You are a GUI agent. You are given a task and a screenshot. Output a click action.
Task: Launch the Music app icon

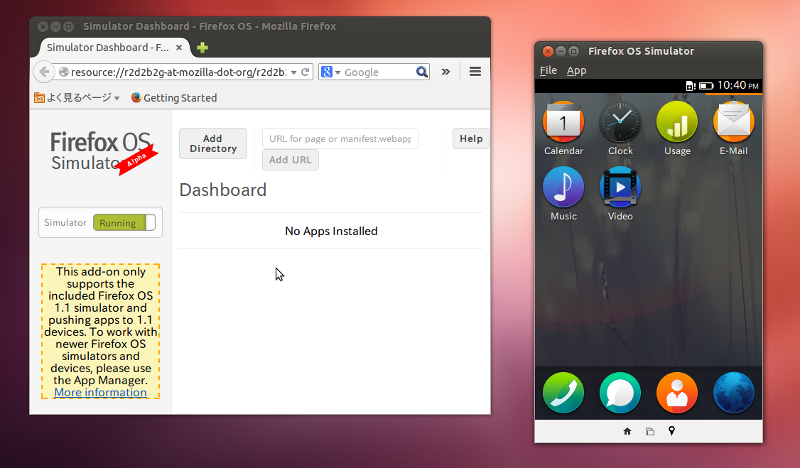(x=563, y=187)
